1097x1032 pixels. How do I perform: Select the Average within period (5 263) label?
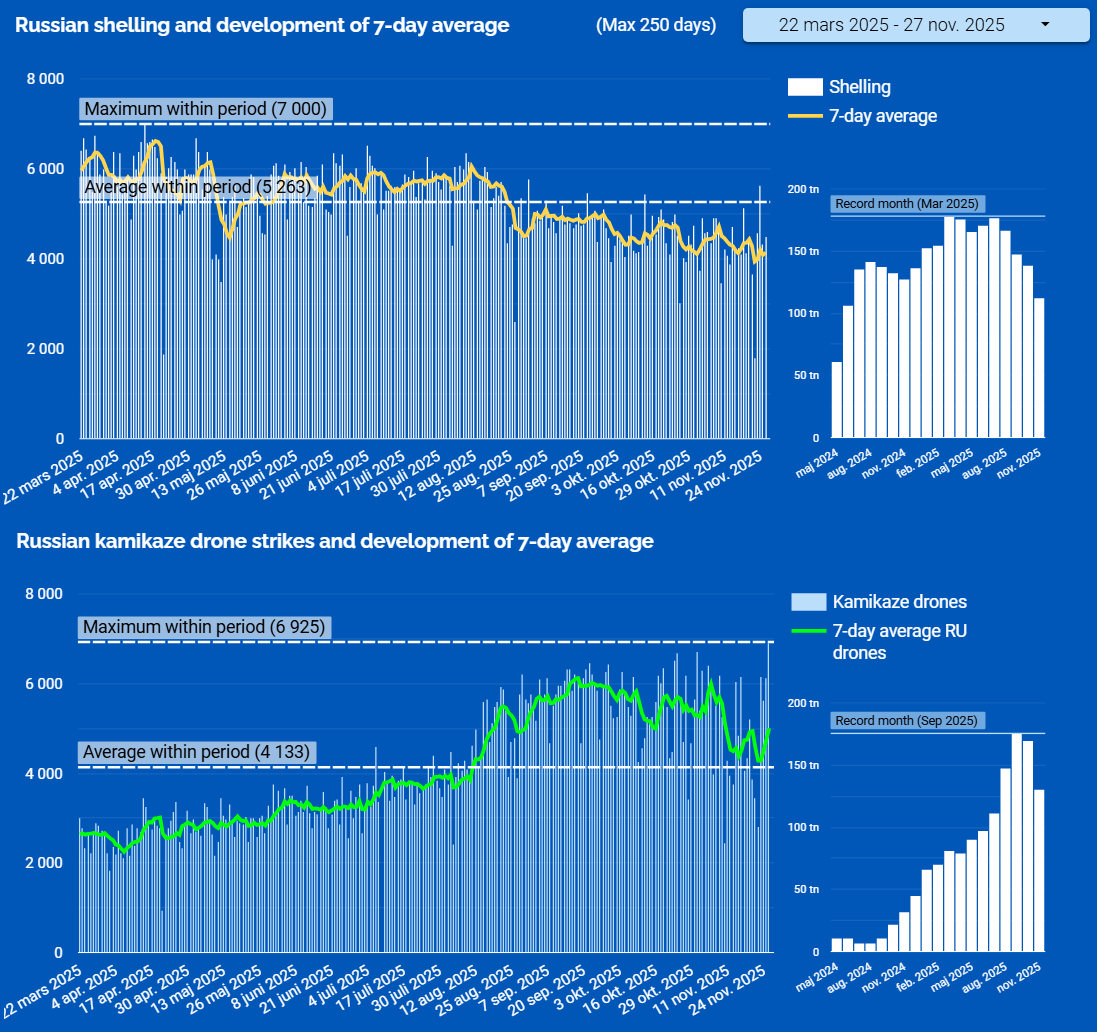coord(198,187)
